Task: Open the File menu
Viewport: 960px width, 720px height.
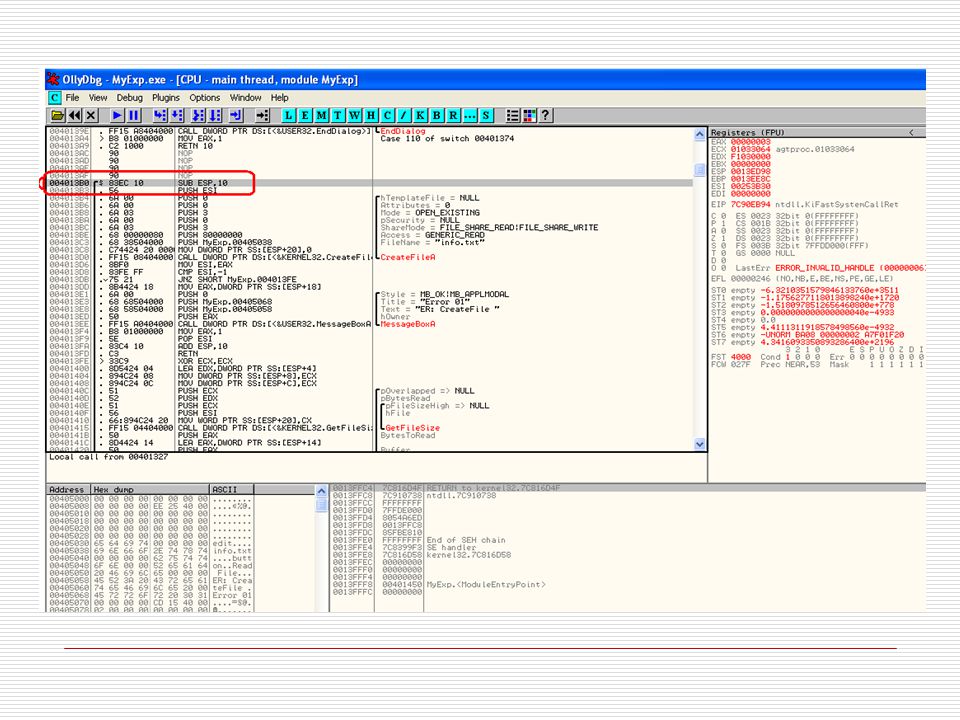Action: tap(72, 98)
